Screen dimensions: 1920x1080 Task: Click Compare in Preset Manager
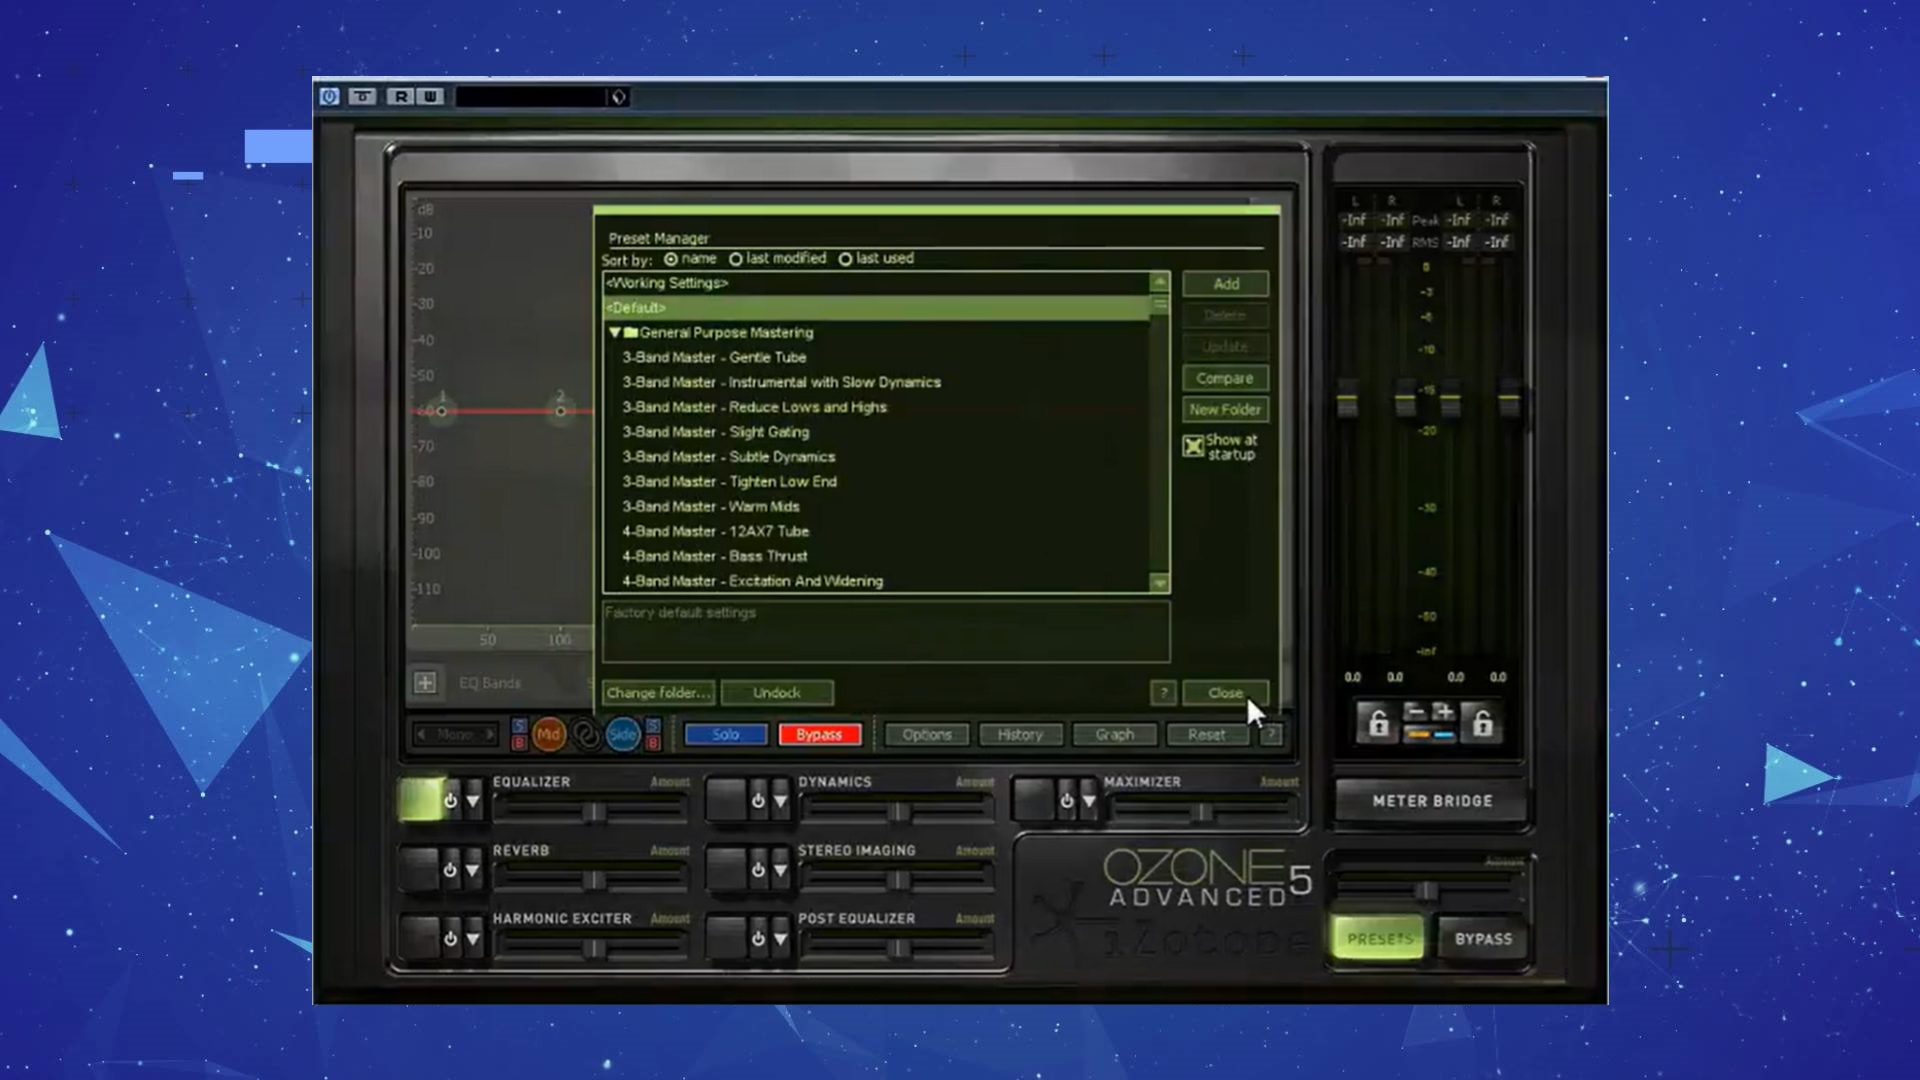(x=1226, y=378)
